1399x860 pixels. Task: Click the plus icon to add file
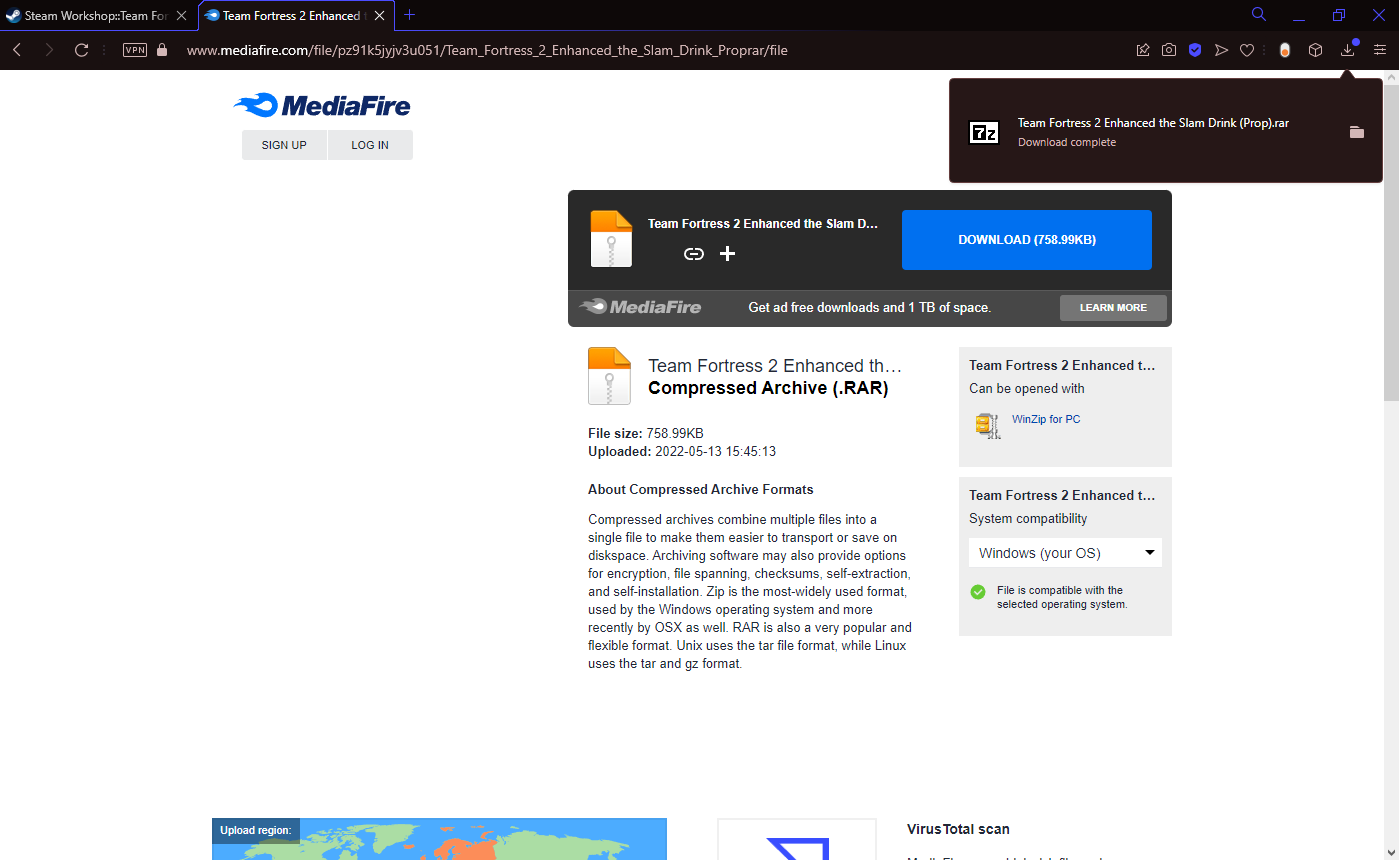coord(728,254)
